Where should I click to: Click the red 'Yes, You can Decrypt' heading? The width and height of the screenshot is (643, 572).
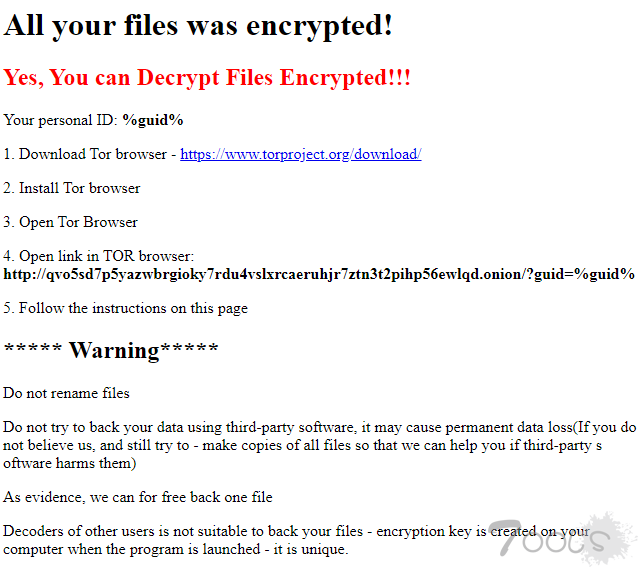tap(207, 78)
